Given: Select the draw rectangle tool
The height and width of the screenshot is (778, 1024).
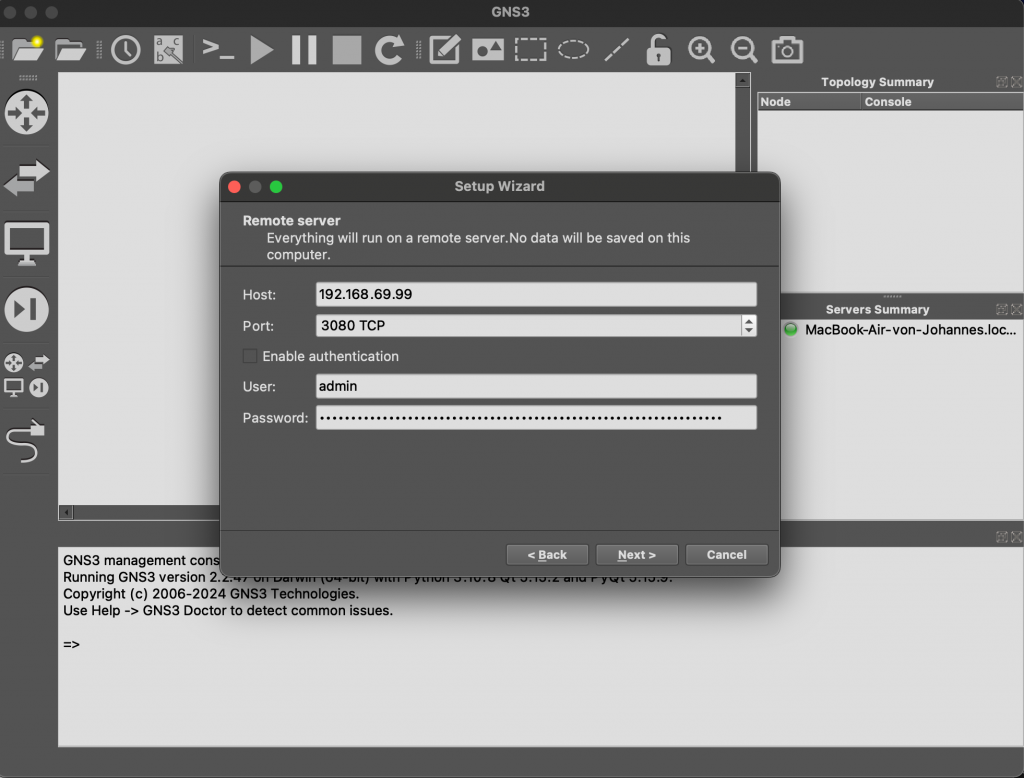Looking at the screenshot, I should (x=530, y=50).
